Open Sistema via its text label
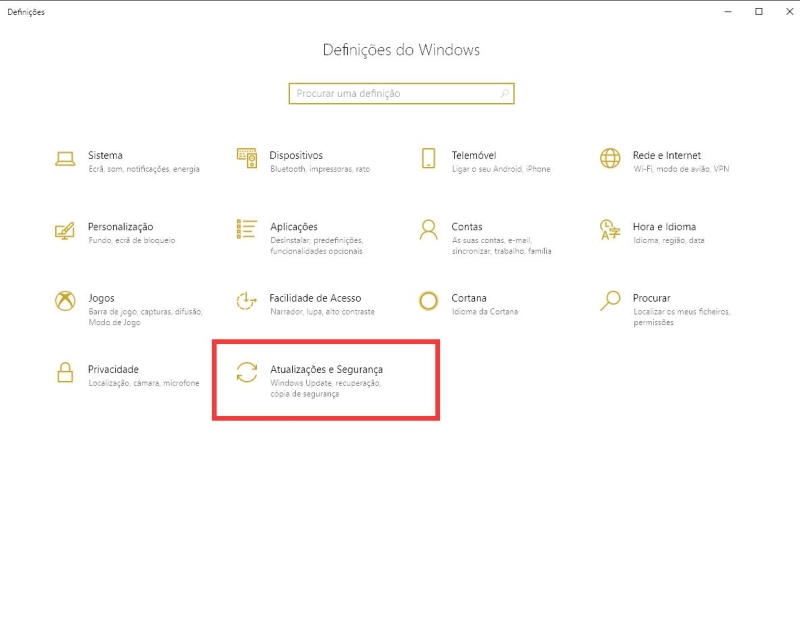Image resolution: width=800 pixels, height=622 pixels. pyautogui.click(x=104, y=155)
